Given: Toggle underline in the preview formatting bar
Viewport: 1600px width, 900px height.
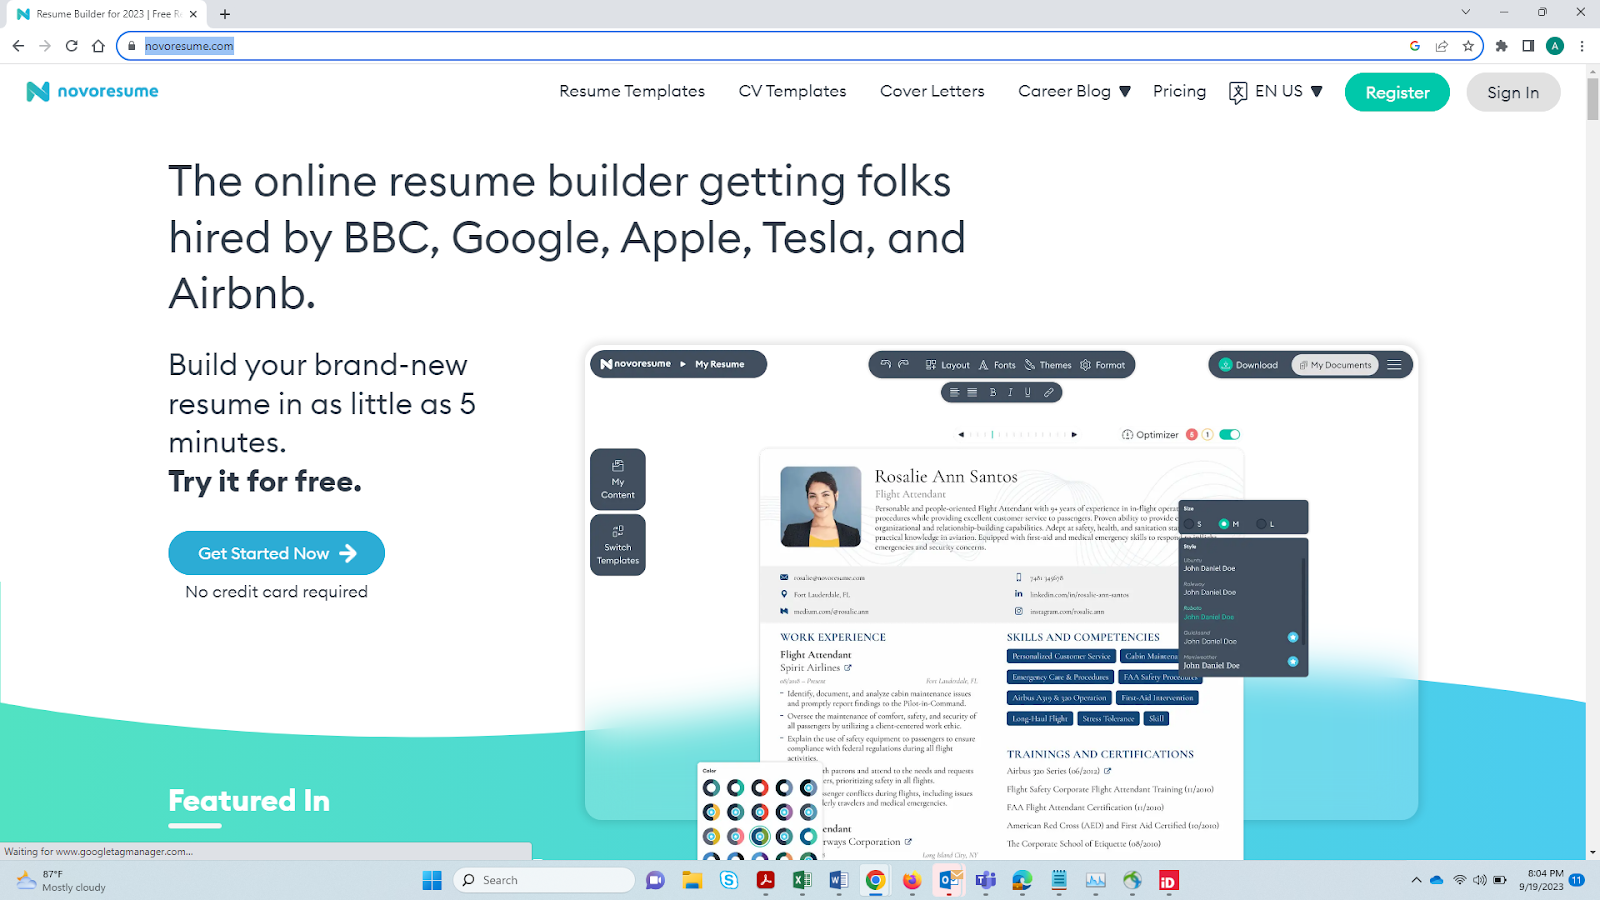Looking at the screenshot, I should point(1027,393).
